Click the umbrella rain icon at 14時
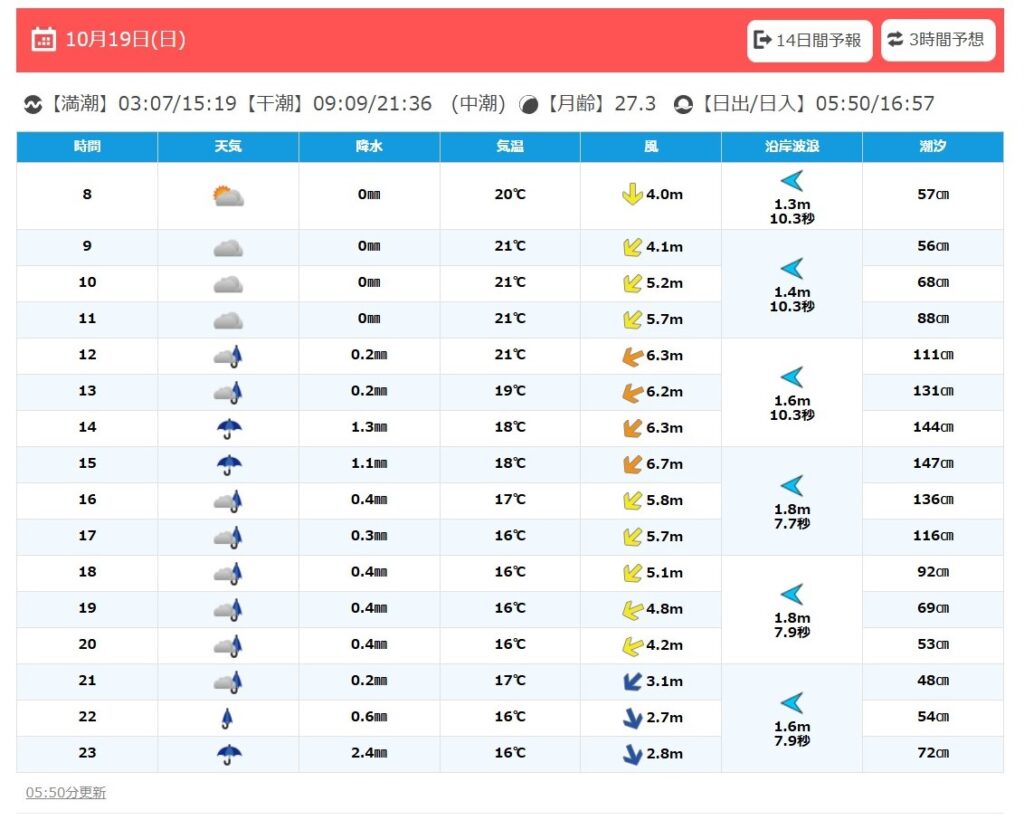 (x=229, y=428)
